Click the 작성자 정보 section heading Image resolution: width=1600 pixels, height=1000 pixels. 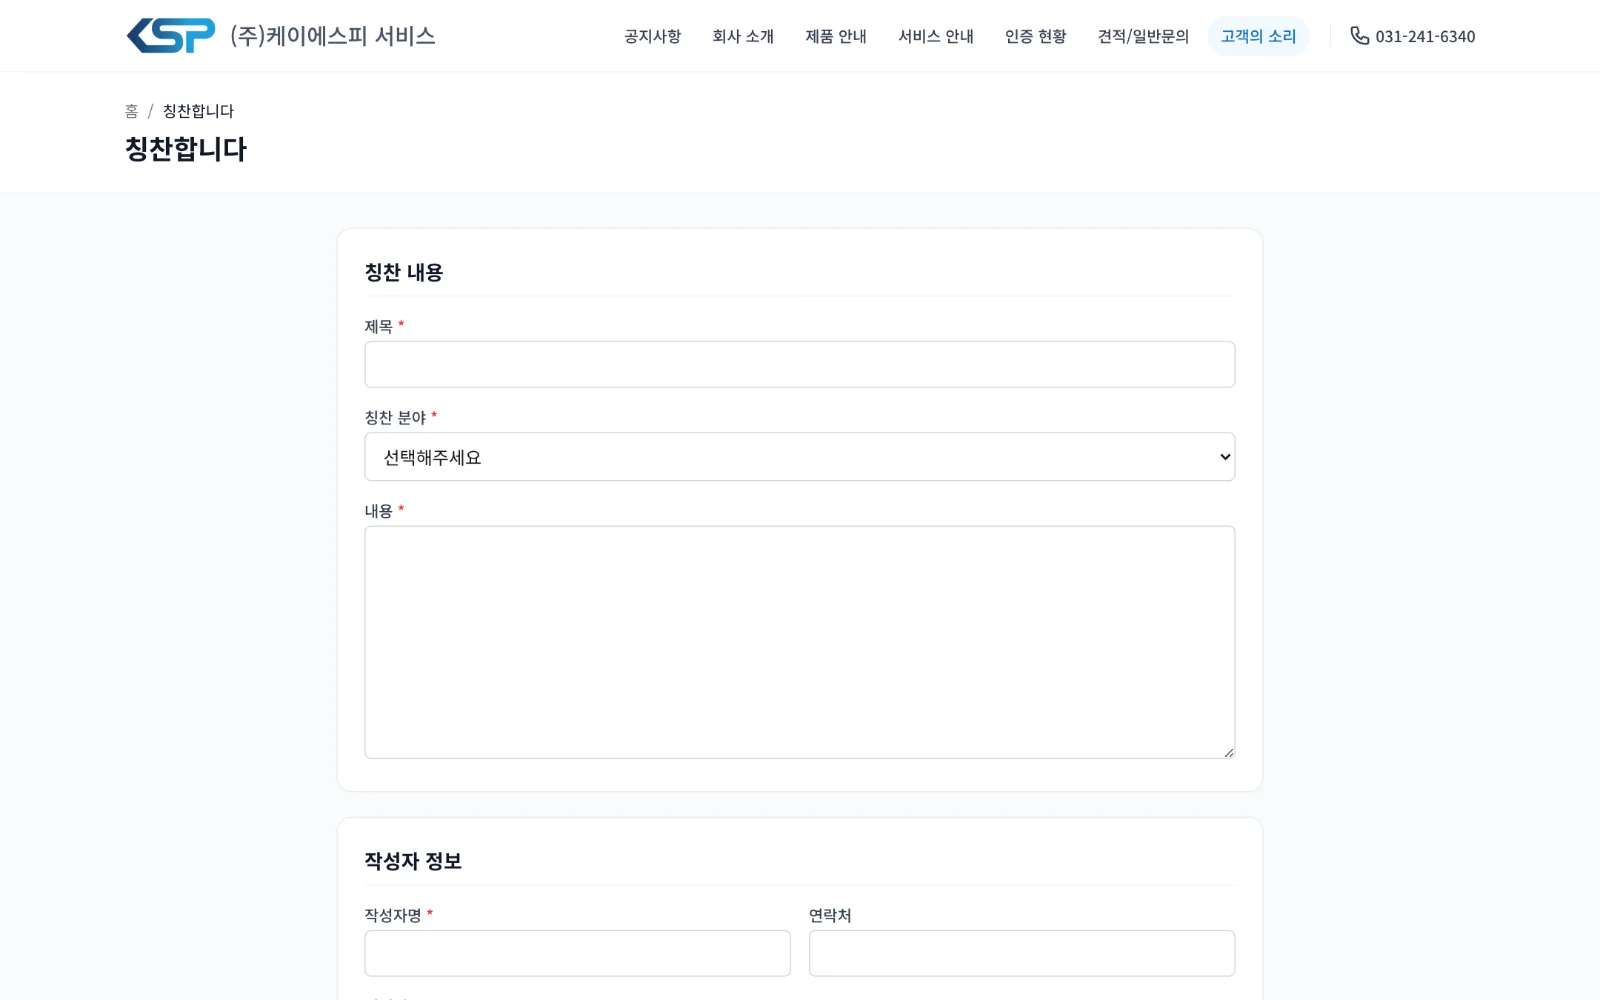tap(413, 861)
